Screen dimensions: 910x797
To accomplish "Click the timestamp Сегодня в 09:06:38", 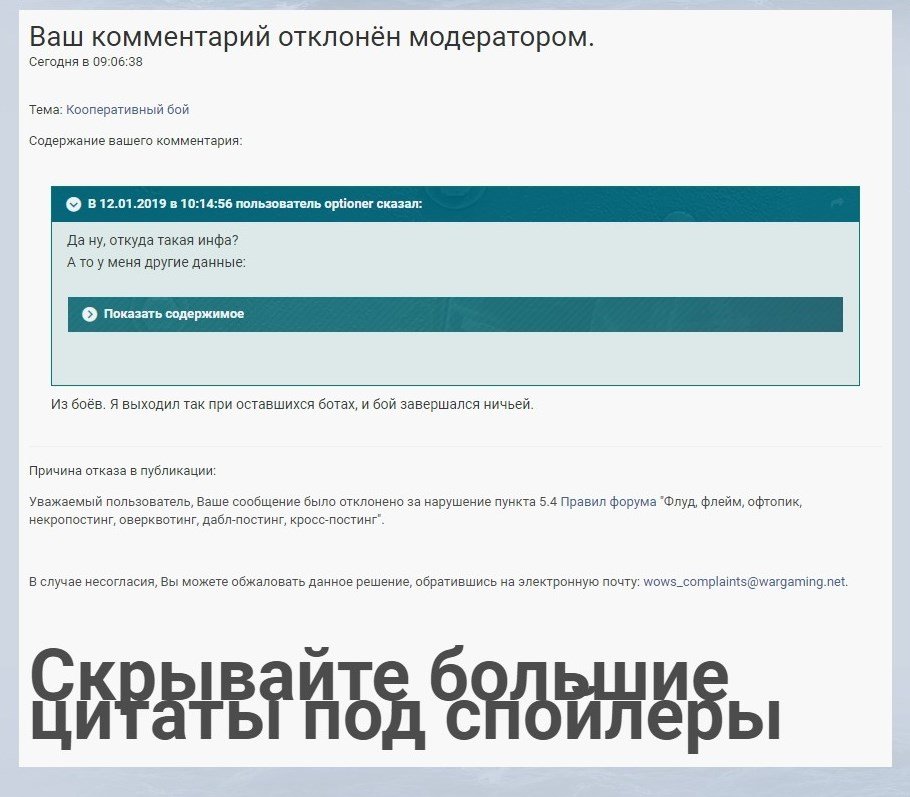I will click(x=86, y=62).
